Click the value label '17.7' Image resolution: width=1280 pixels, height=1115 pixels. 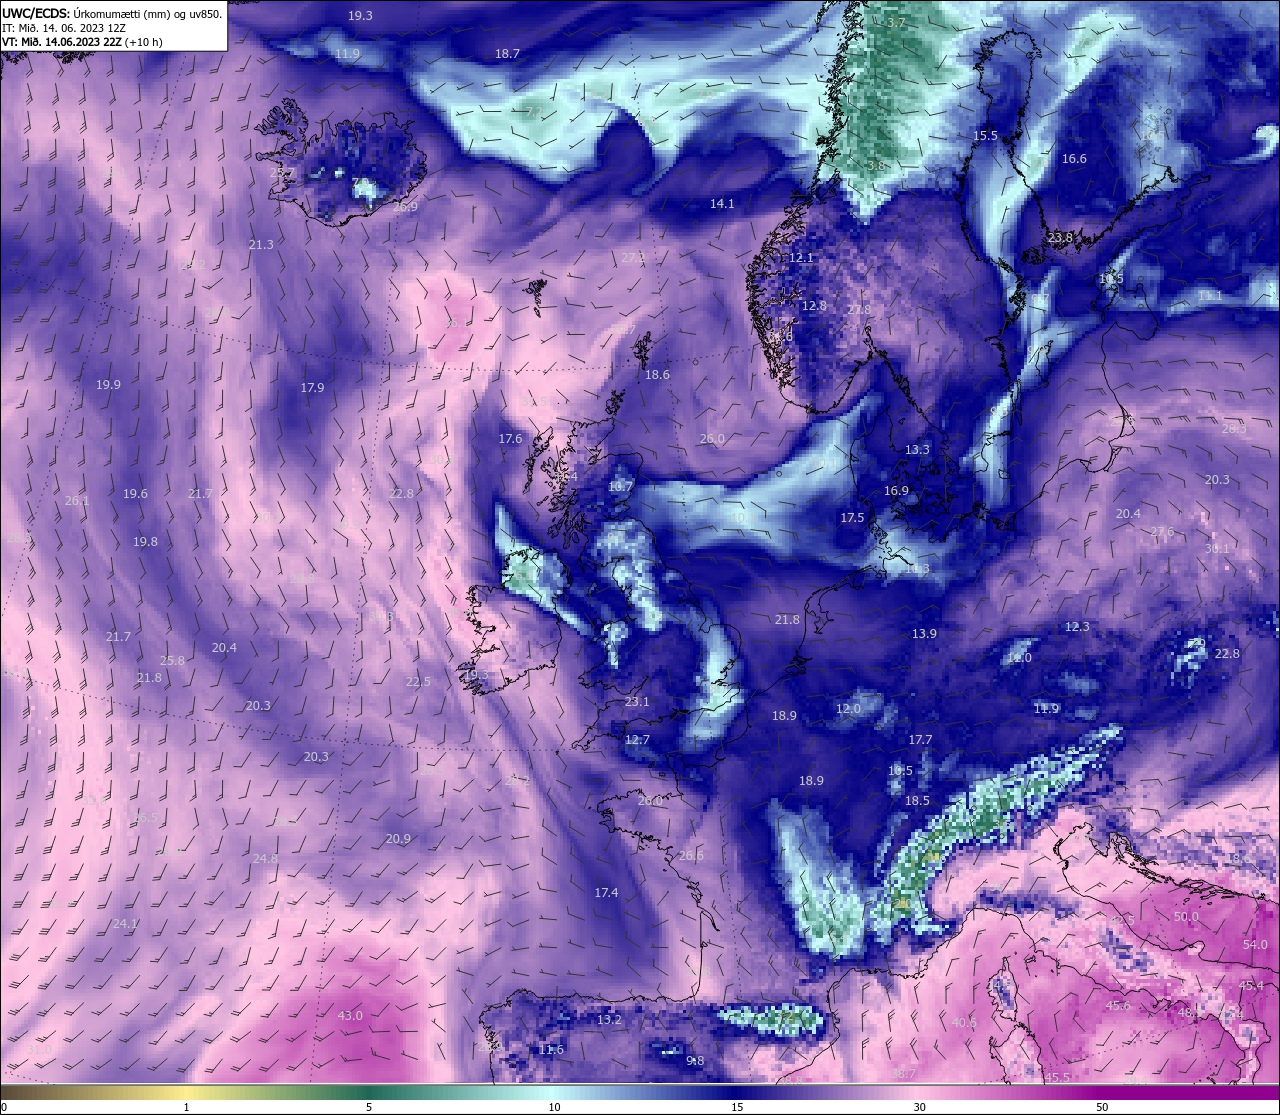(x=920, y=740)
